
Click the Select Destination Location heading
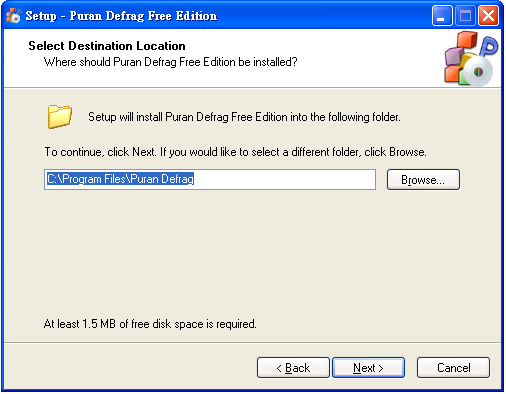coord(107,46)
